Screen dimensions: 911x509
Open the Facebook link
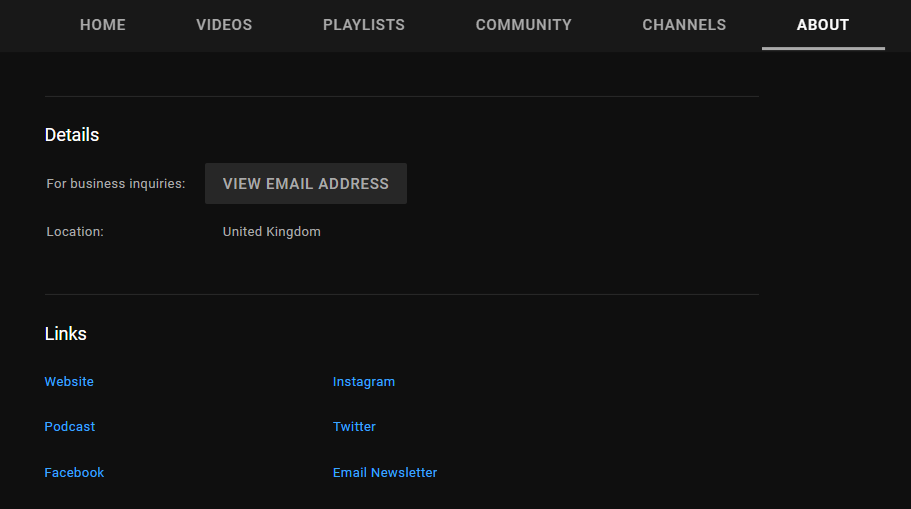point(74,472)
